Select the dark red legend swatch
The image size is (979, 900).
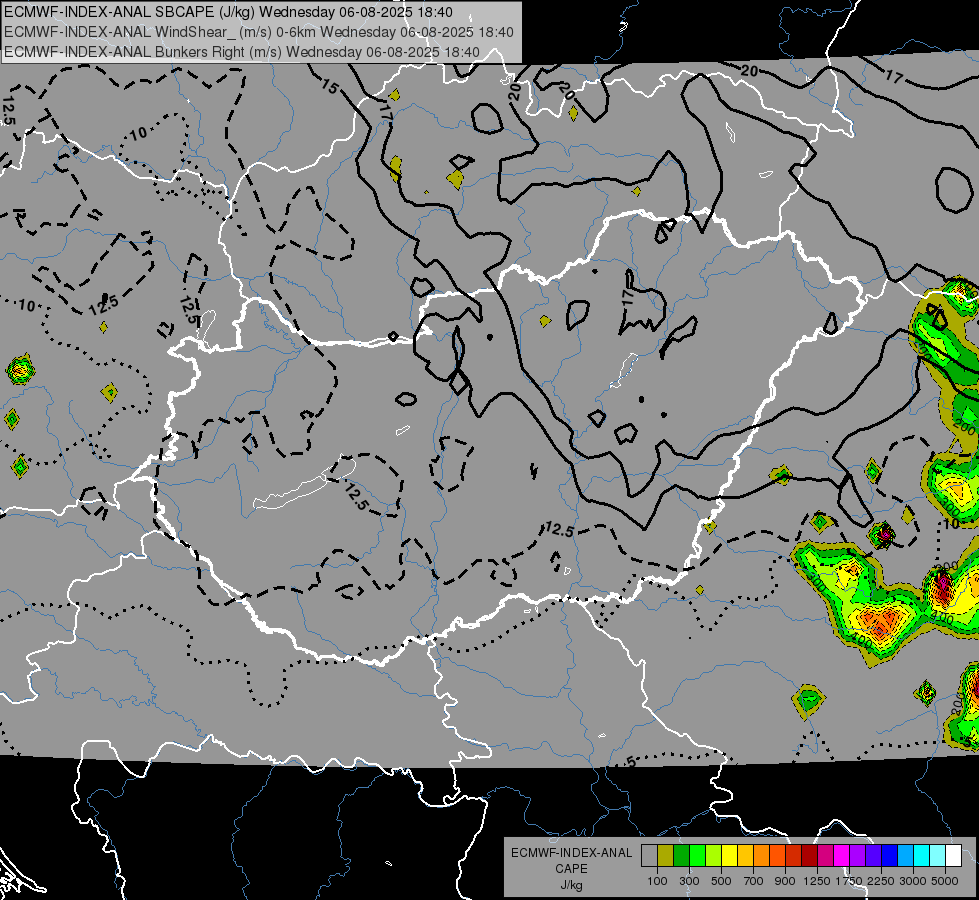[809, 856]
